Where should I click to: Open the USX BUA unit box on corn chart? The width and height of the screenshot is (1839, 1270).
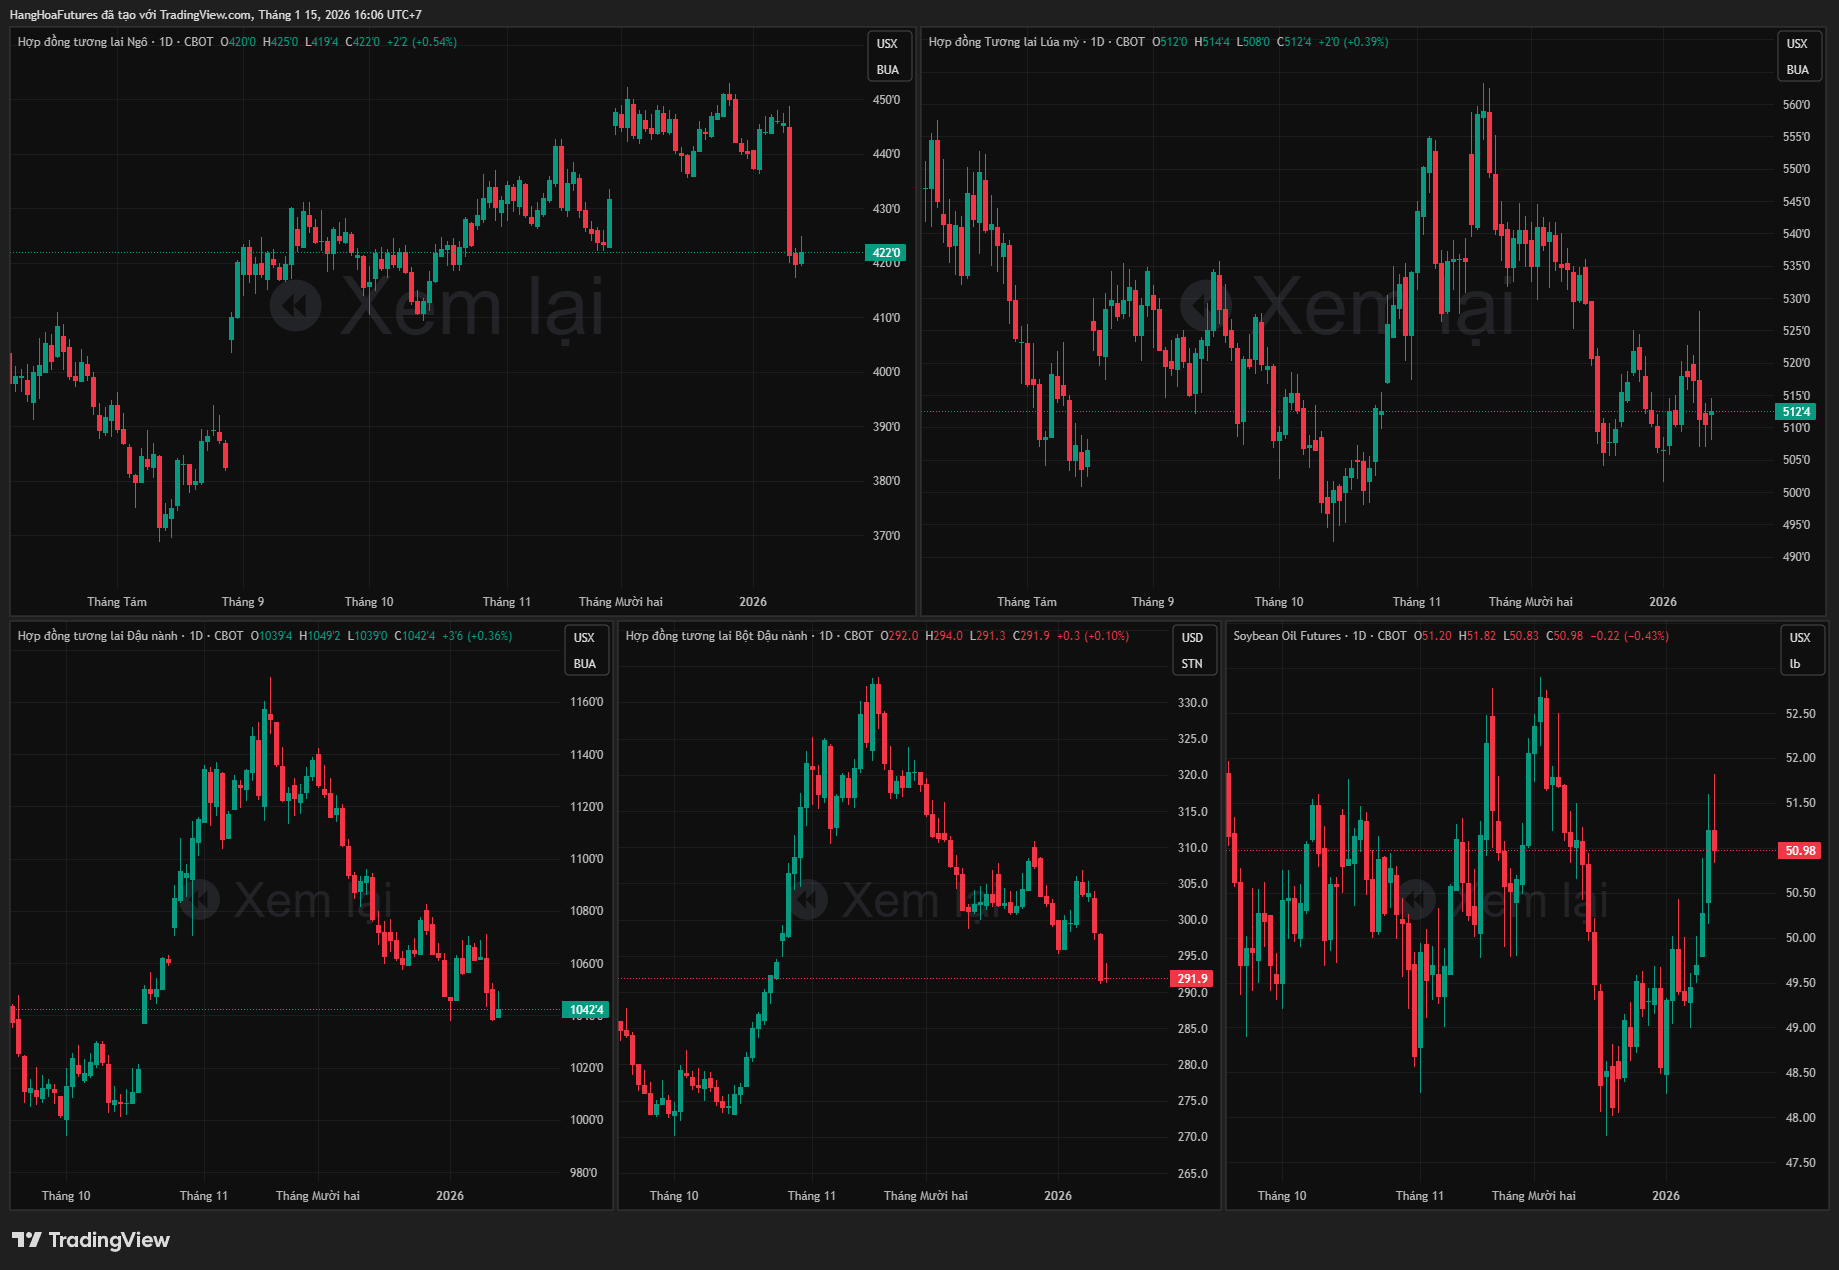pyautogui.click(x=887, y=56)
